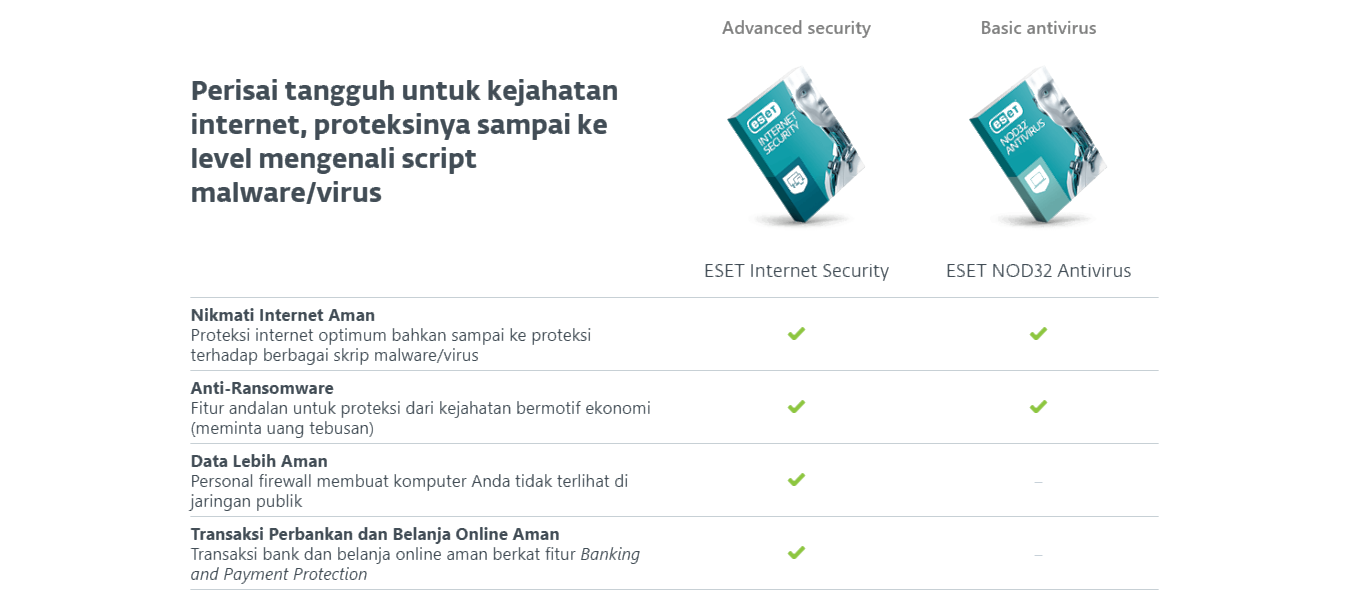Click the NOD32 dash for Transaksi Perbankan row
Image resolution: width=1366 pixels, height=603 pixels.
[x=1038, y=555]
